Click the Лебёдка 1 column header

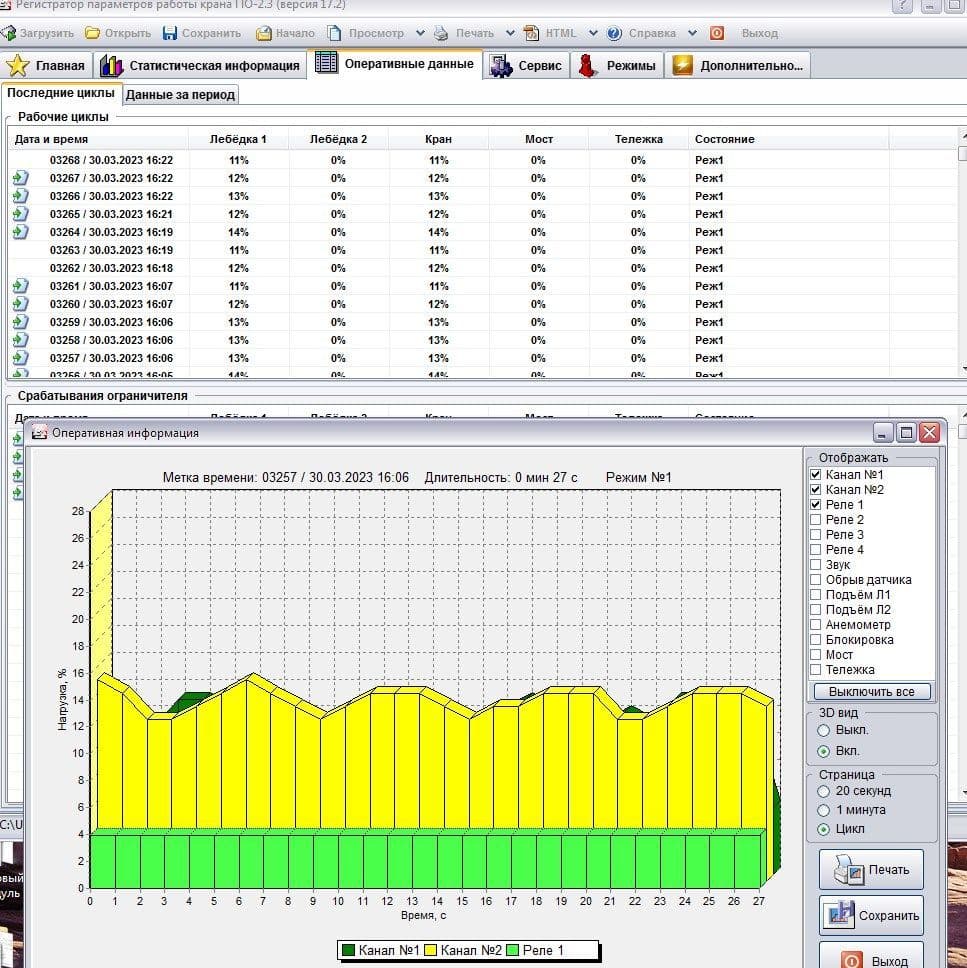[x=238, y=140]
